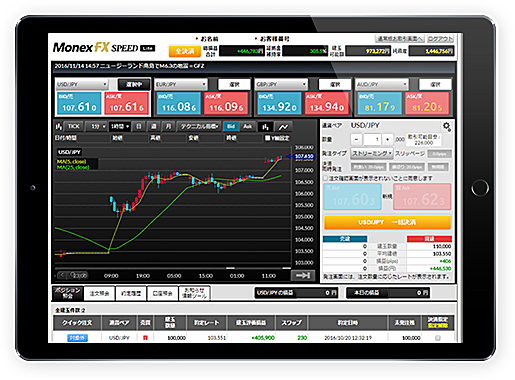Image resolution: width=515 pixels, height=380 pixels.
Task: Decrease order quantity with minus button
Action: [356, 139]
